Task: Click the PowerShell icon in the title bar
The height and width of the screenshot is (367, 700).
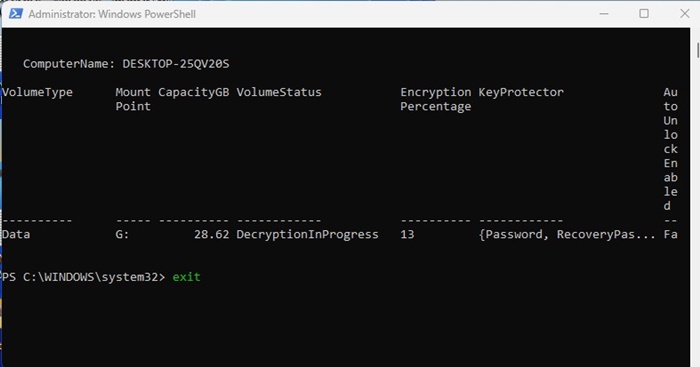Action: coord(16,14)
